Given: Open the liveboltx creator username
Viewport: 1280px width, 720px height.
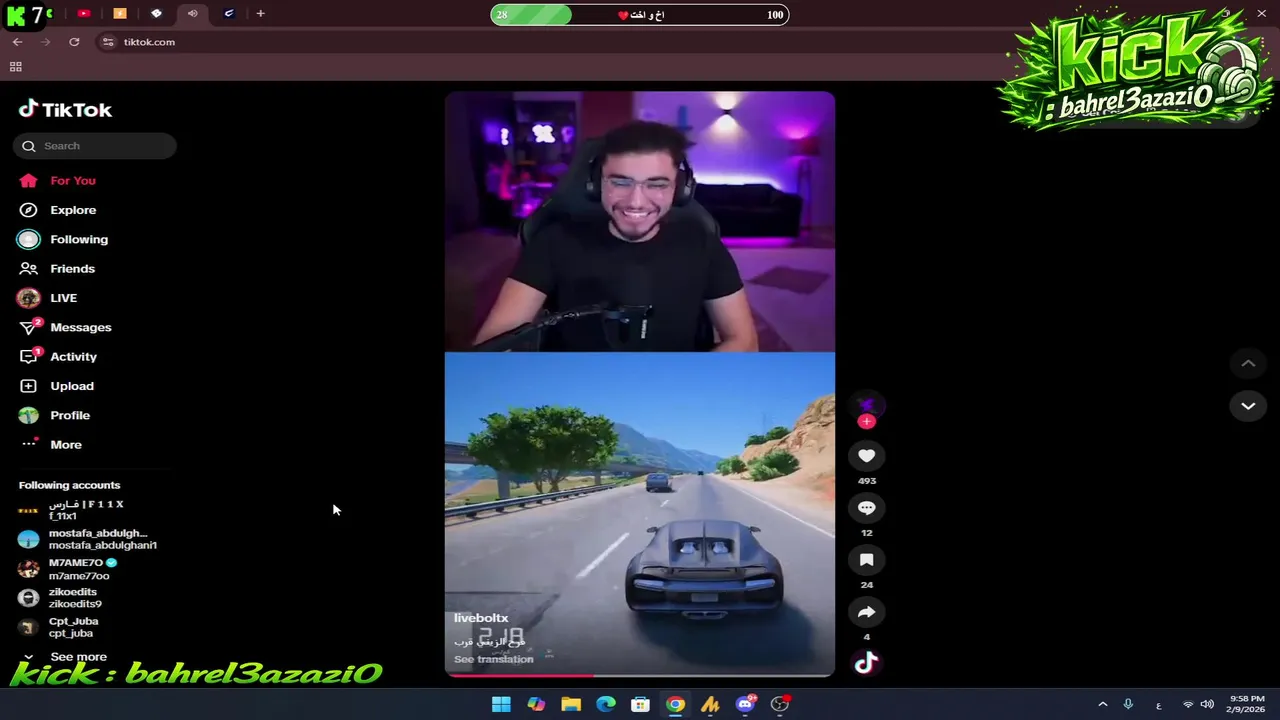Looking at the screenshot, I should [x=481, y=618].
